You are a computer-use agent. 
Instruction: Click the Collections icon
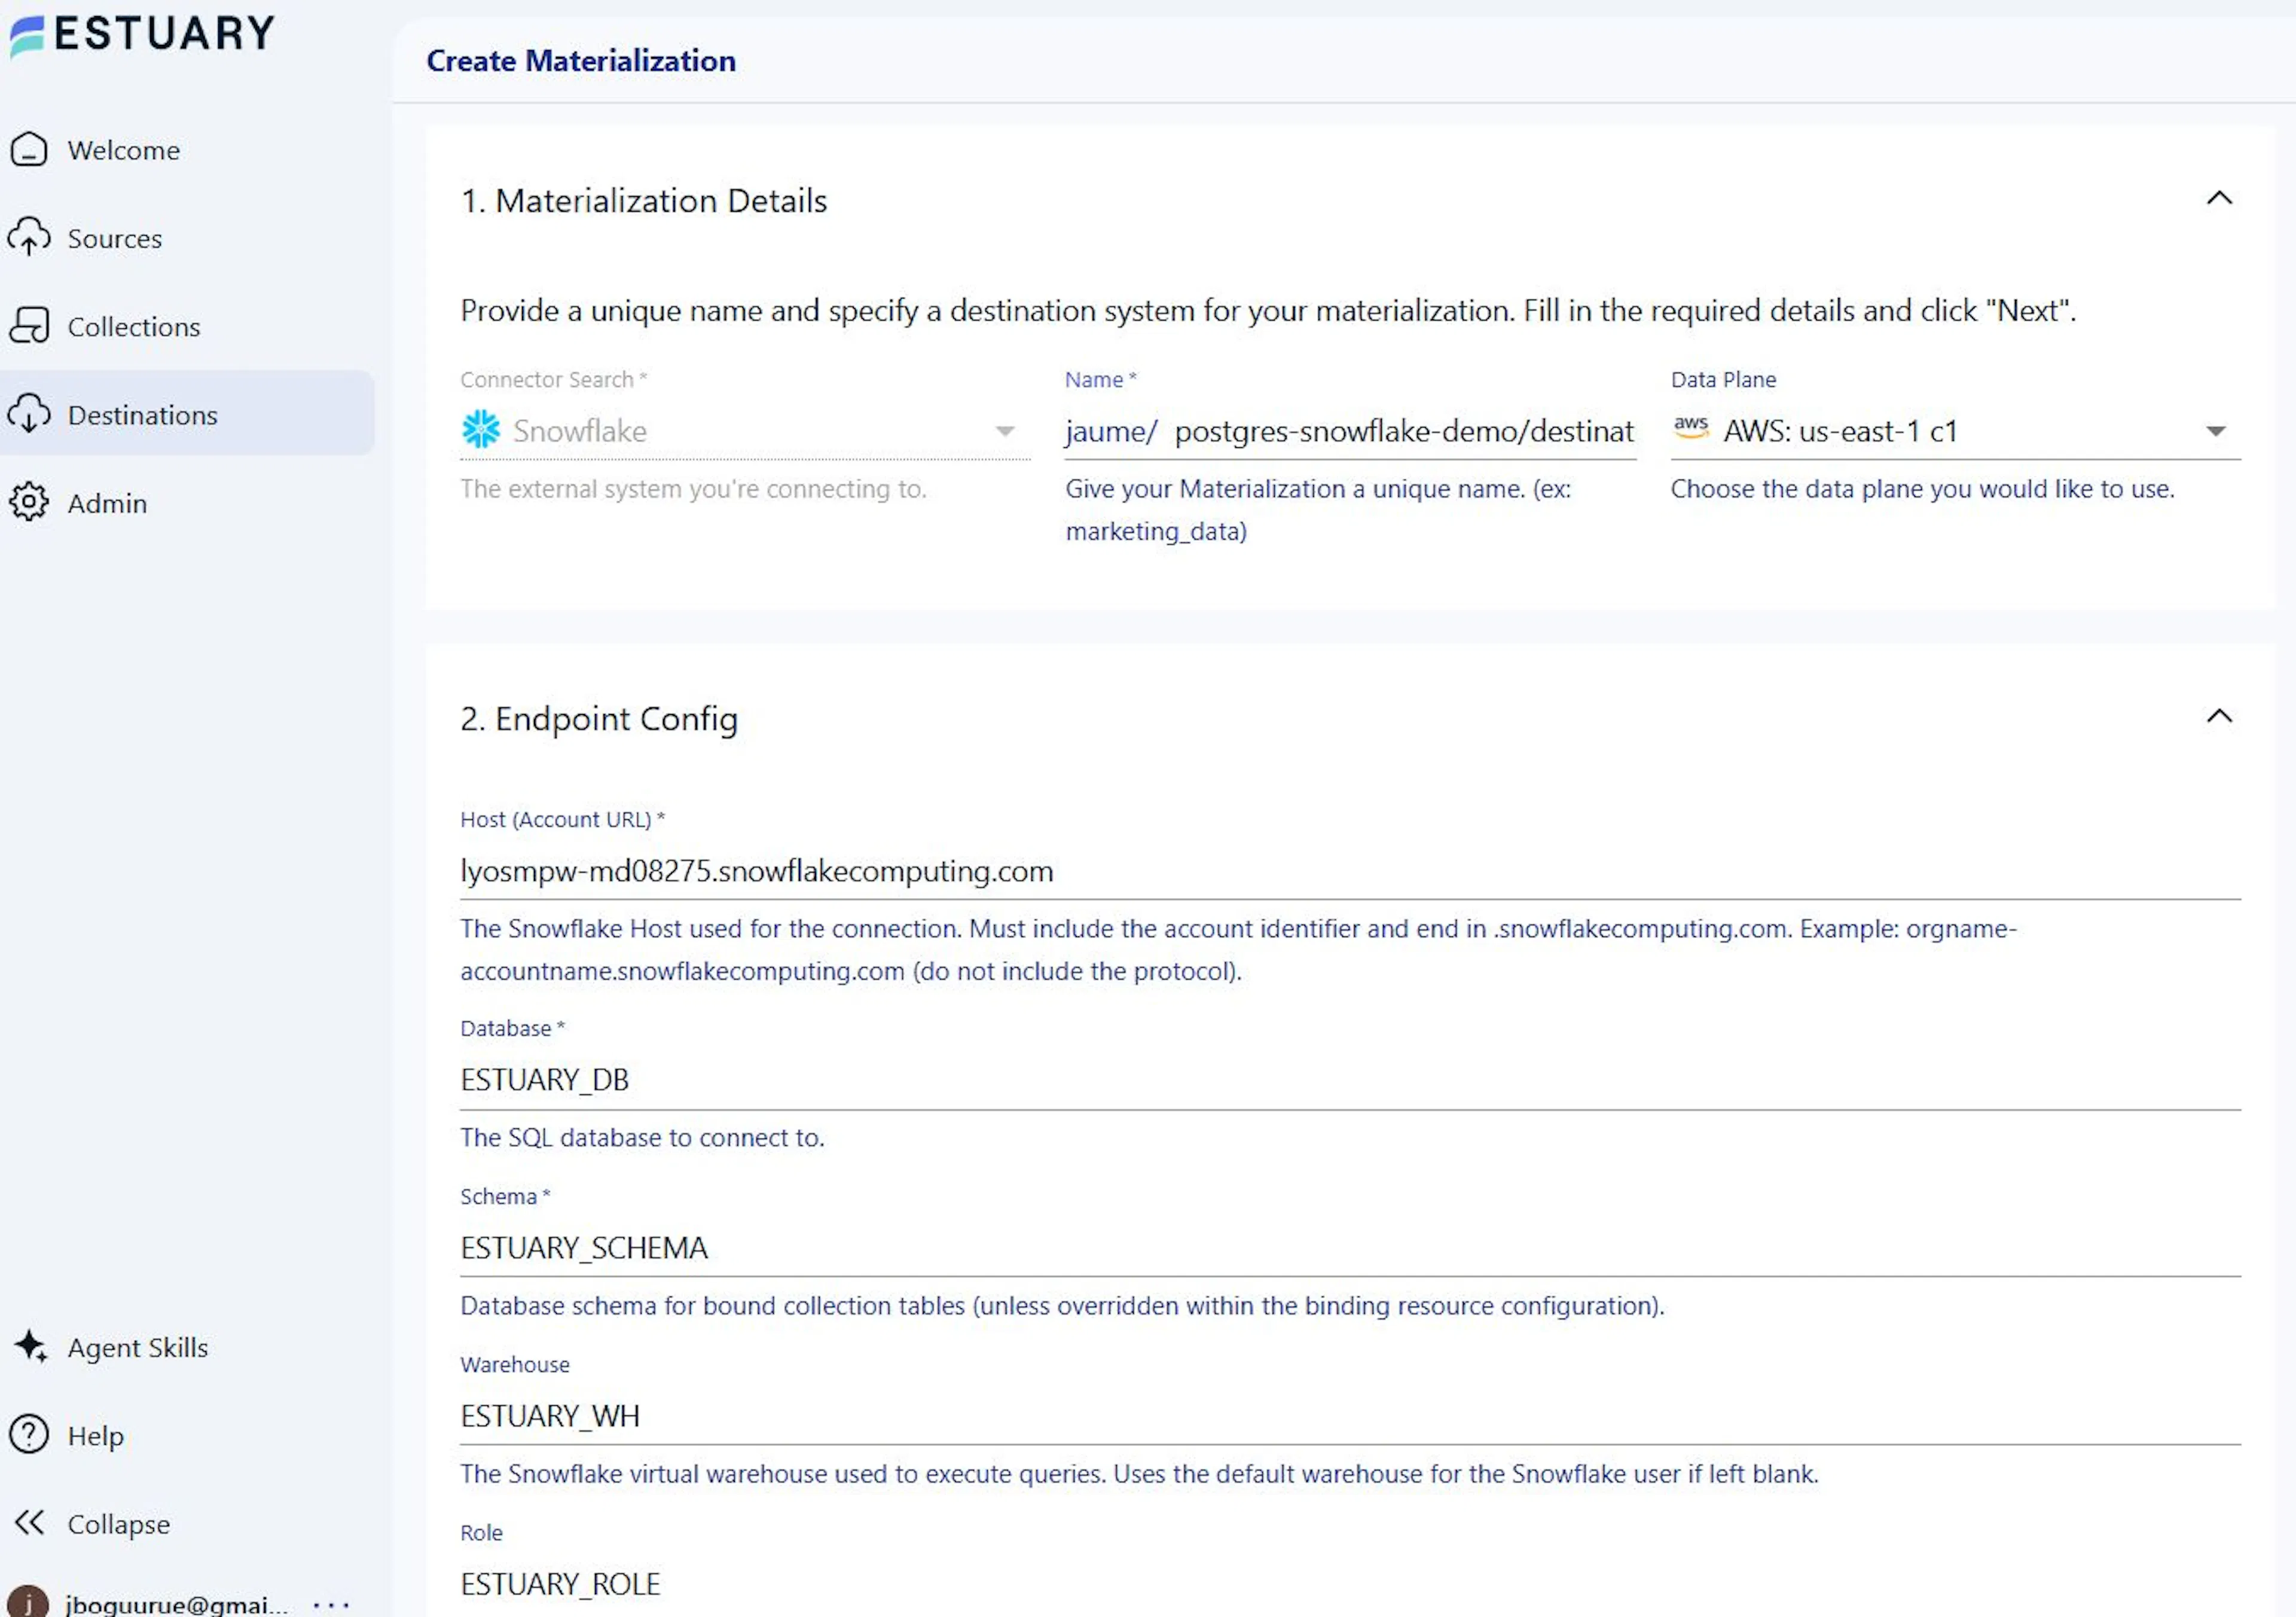pyautogui.click(x=29, y=326)
